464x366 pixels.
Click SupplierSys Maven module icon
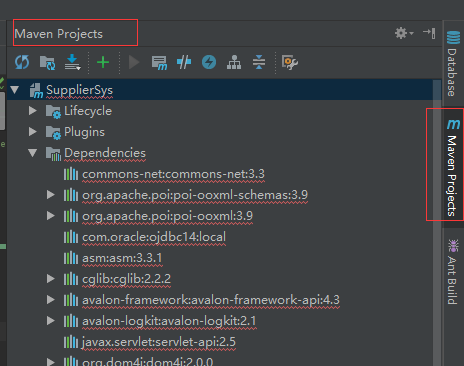pos(36,91)
